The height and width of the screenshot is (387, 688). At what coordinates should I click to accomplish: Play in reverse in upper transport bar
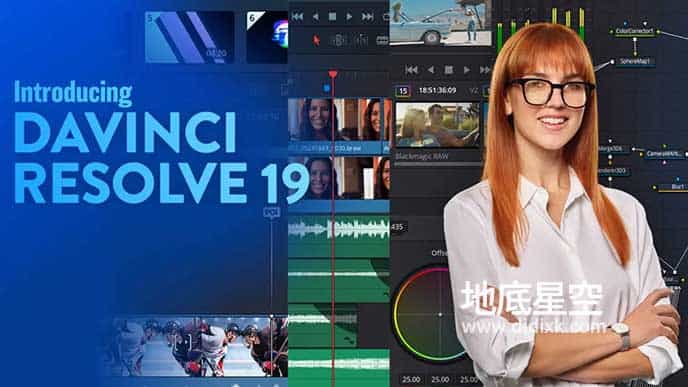[315, 17]
